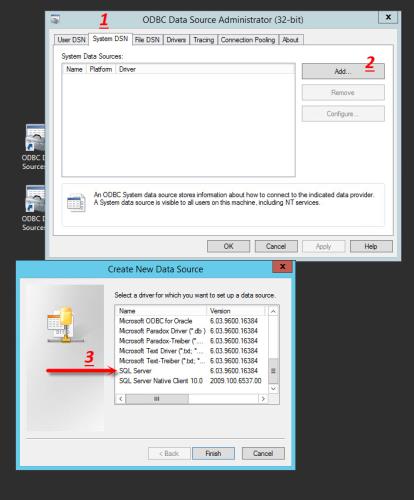Click Finish in the data source wizard
This screenshot has height=500, width=414.
click(x=213, y=453)
